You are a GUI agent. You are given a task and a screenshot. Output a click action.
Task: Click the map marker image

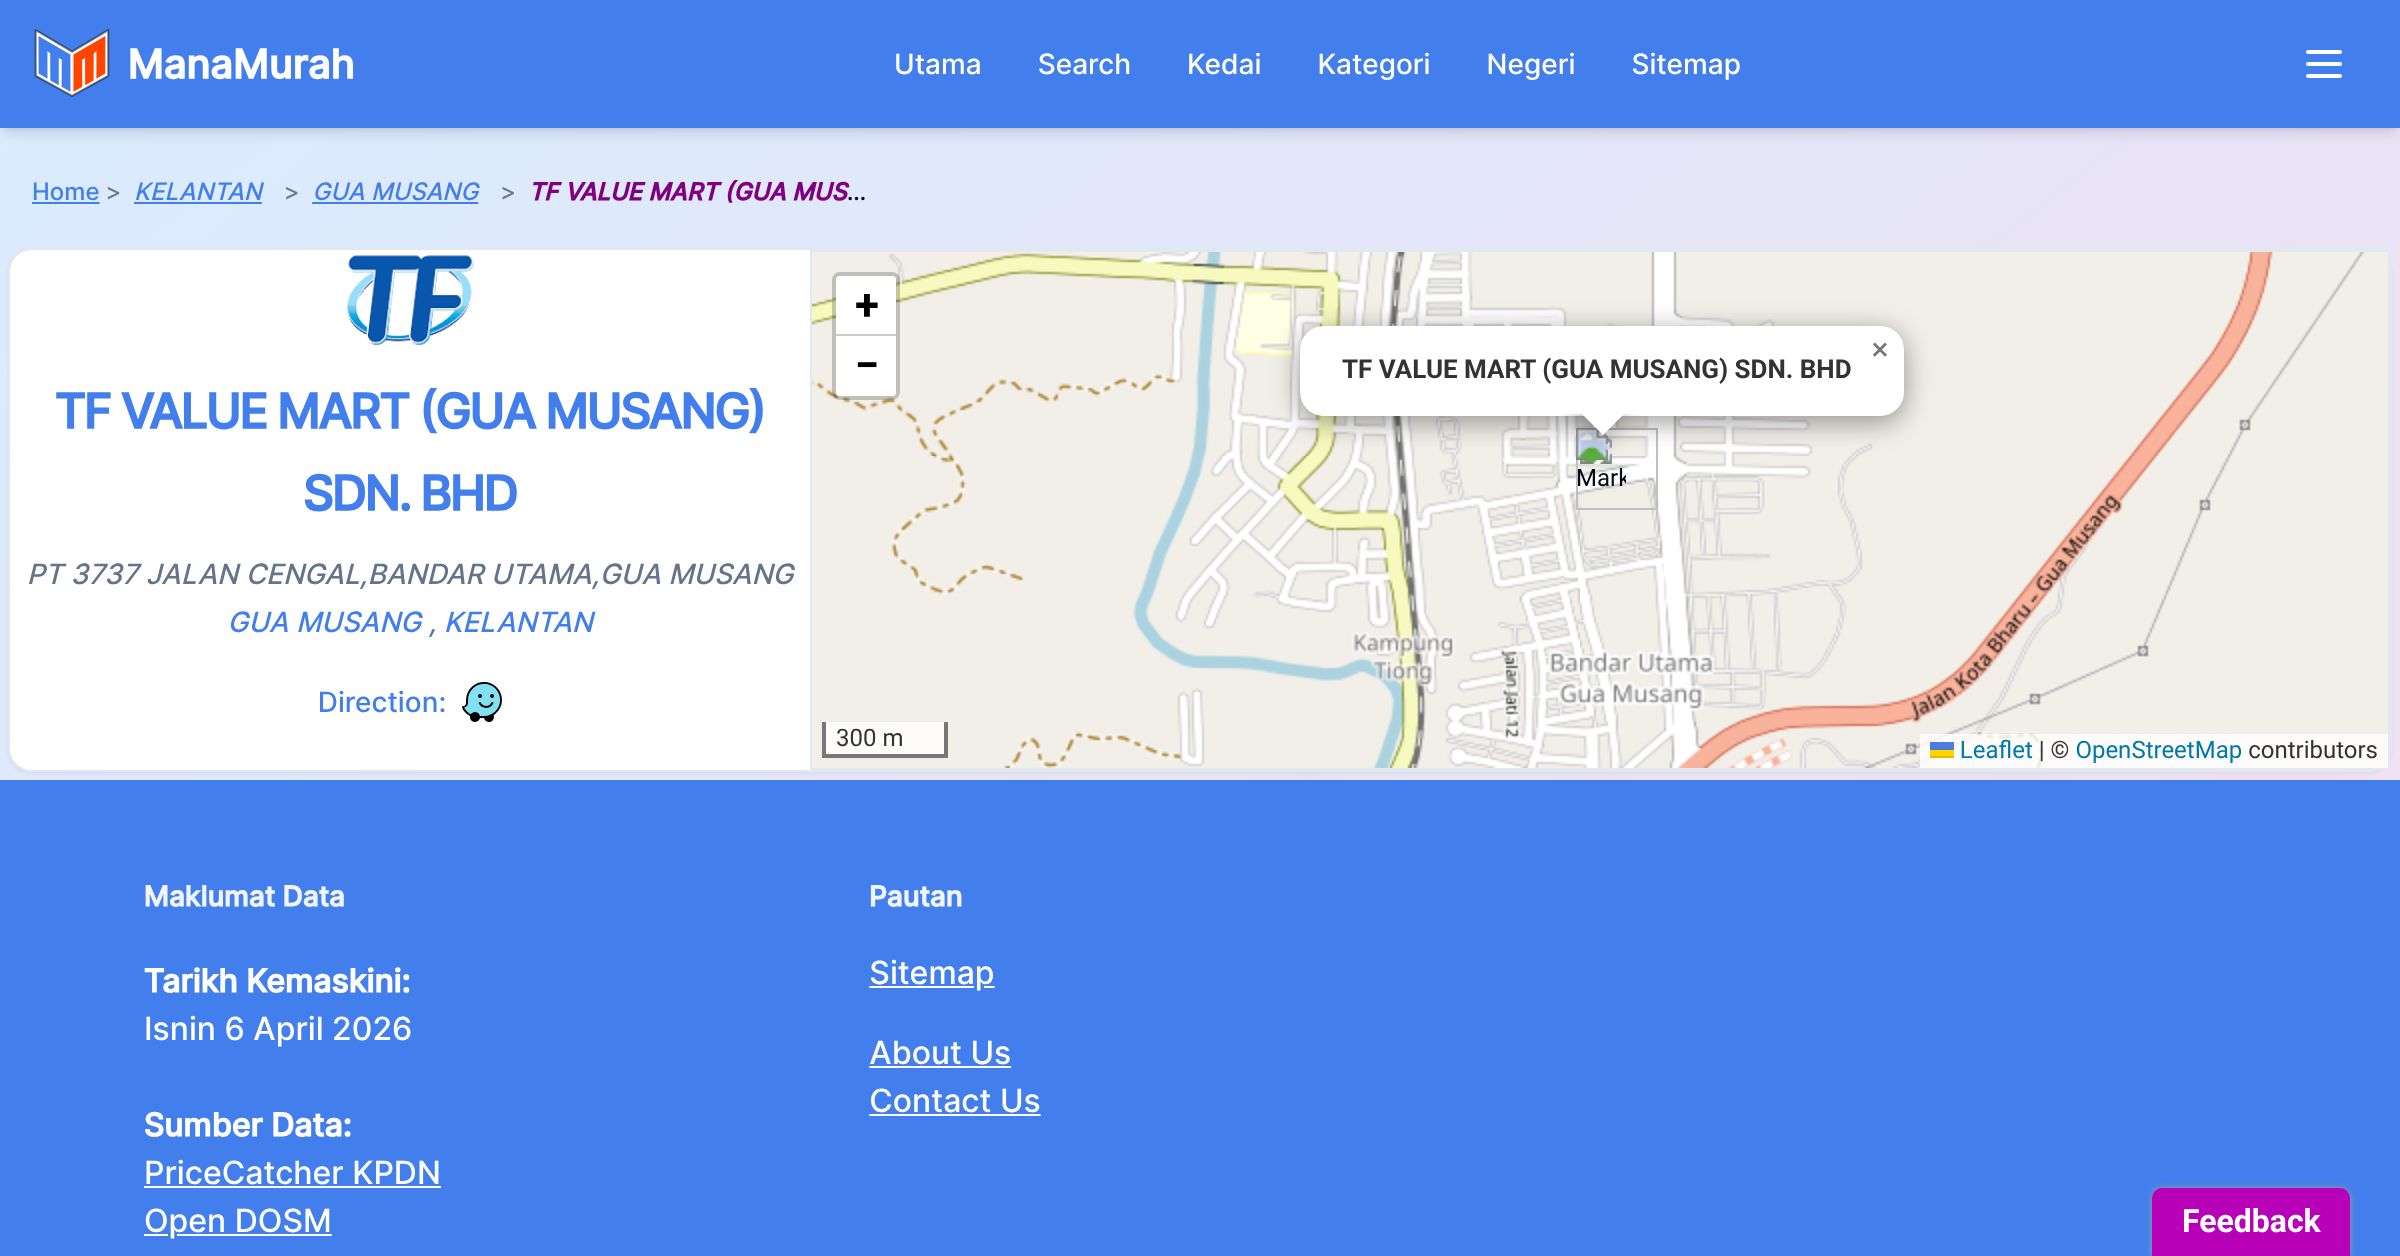pyautogui.click(x=1598, y=457)
